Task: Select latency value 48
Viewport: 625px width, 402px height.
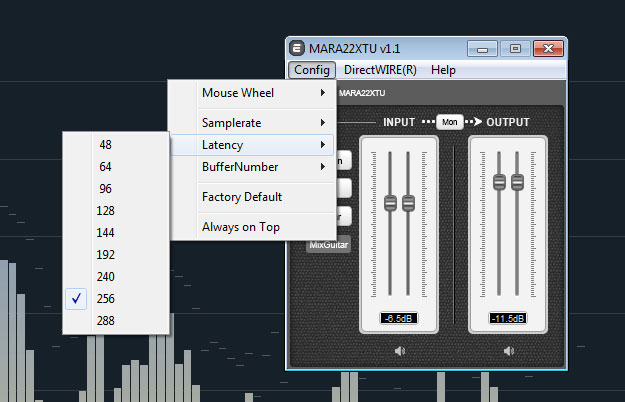Action: click(x=116, y=145)
